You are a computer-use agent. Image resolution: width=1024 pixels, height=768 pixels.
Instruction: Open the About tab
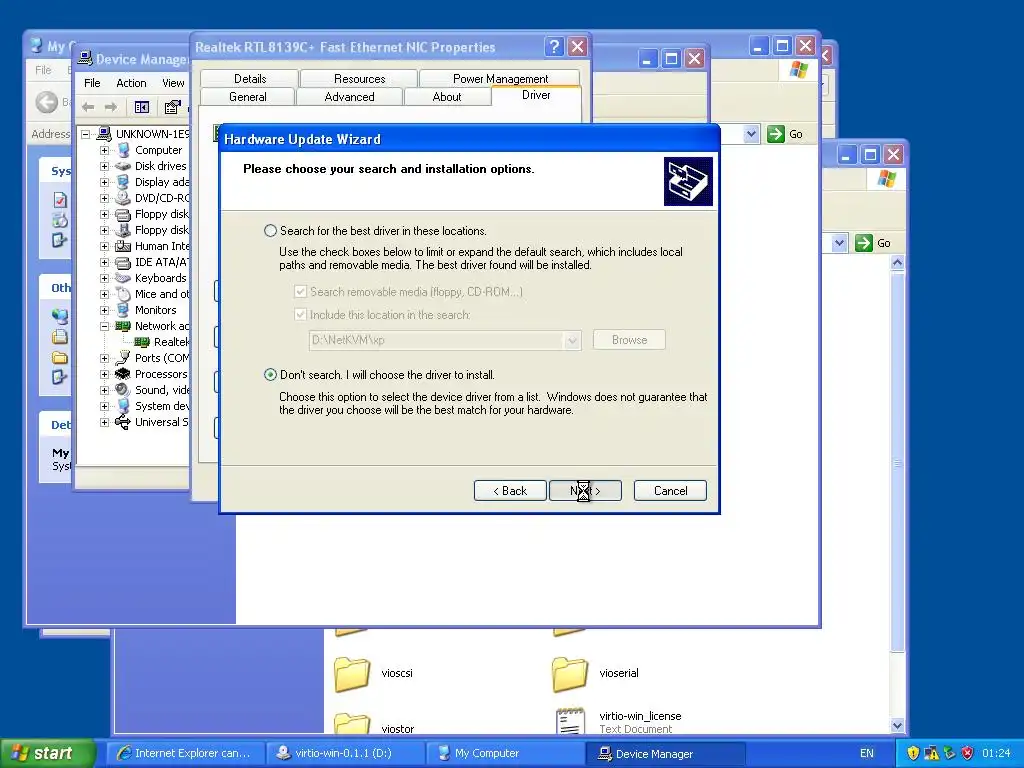447,97
